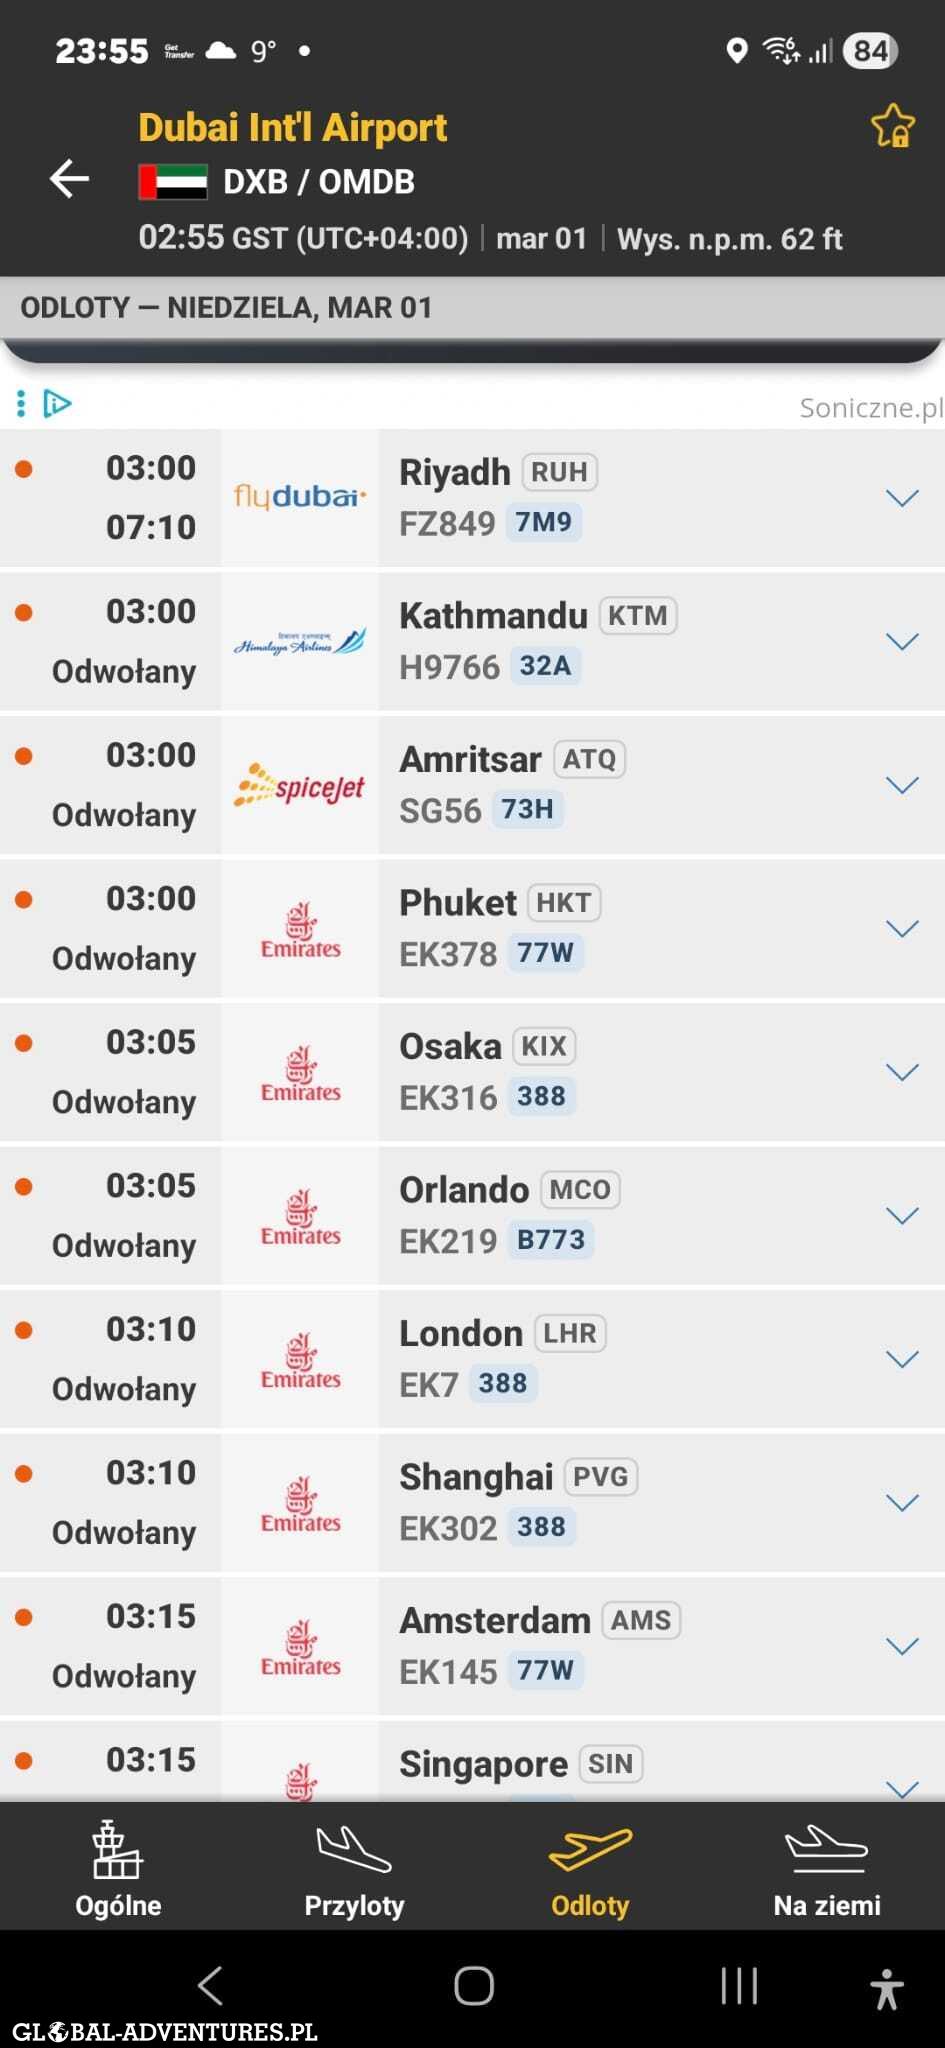Toggle the favorite star for Dubai airport

892,127
